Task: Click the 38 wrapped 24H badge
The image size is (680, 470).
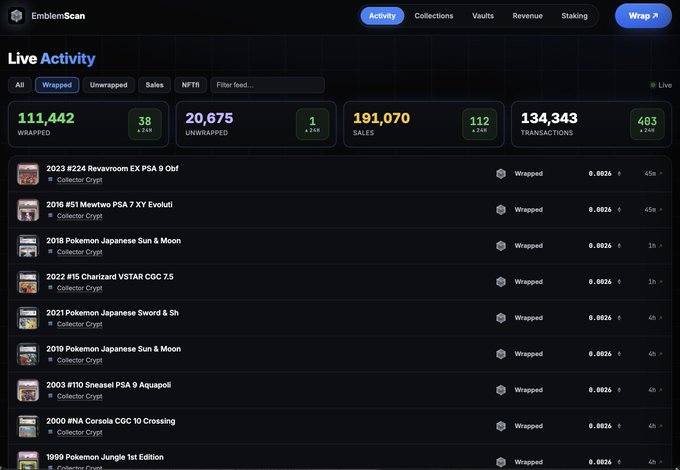Action: point(145,124)
